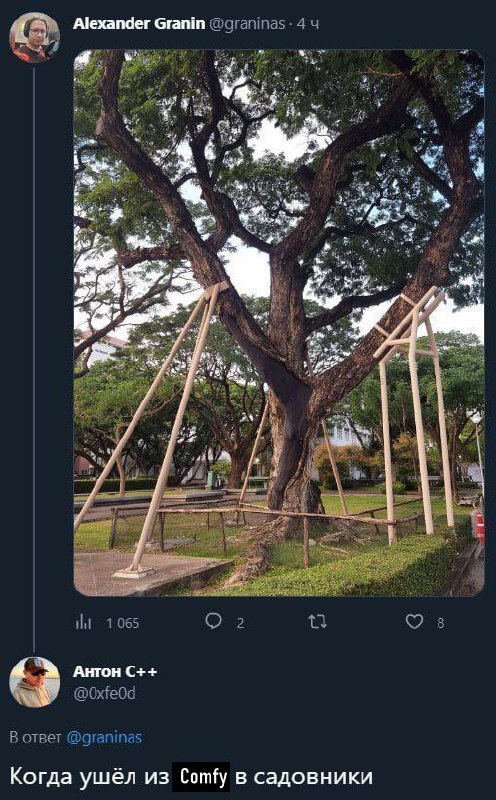Enlarge the propped-up tree photo
This screenshot has height=800, width=496.
coord(279,323)
